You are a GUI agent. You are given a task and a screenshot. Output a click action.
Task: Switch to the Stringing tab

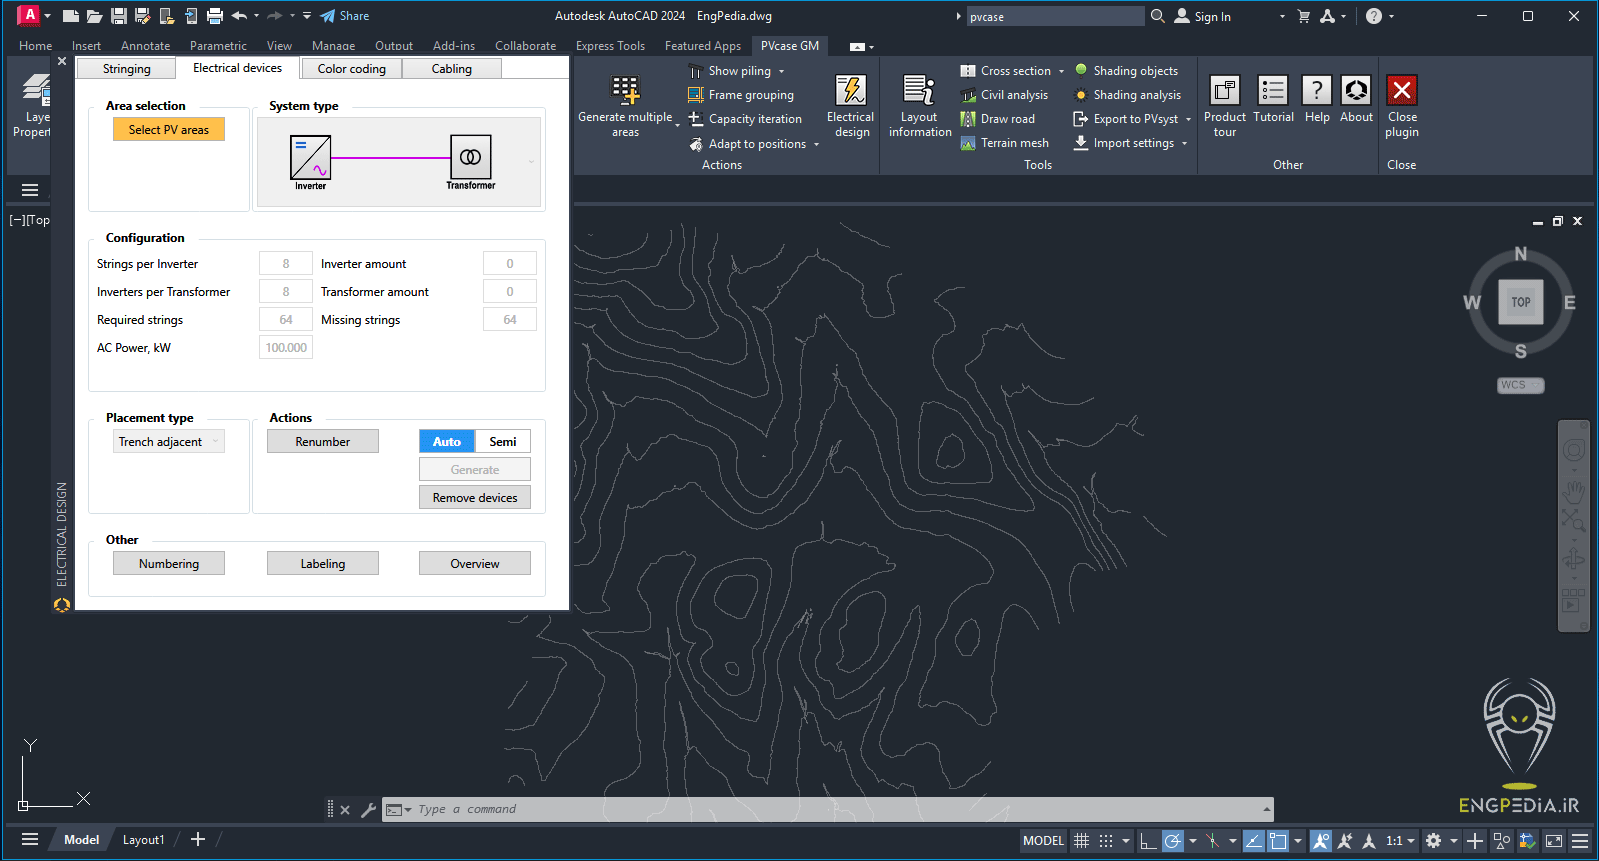click(x=126, y=69)
